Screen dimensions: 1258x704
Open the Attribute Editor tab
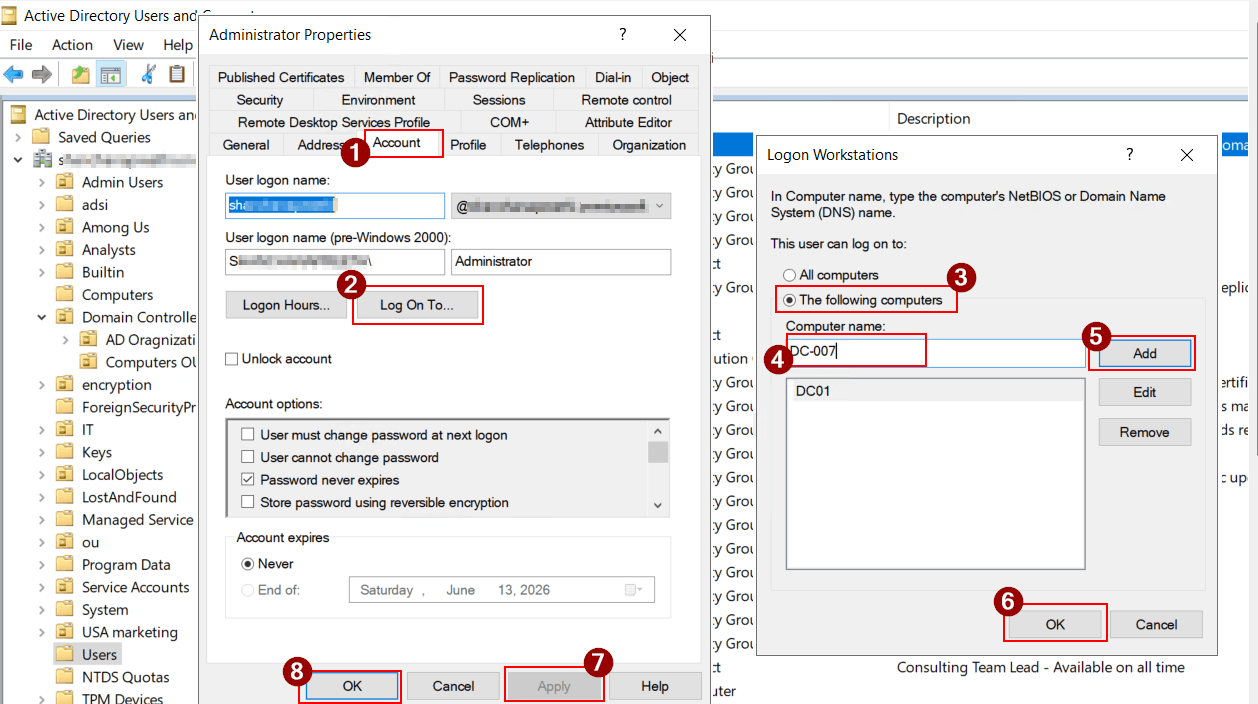pos(628,122)
